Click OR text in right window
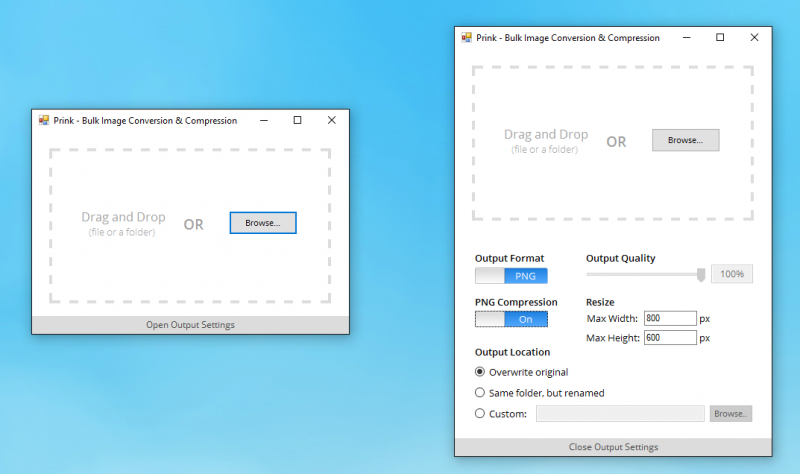This screenshot has height=474, width=800. 616,142
